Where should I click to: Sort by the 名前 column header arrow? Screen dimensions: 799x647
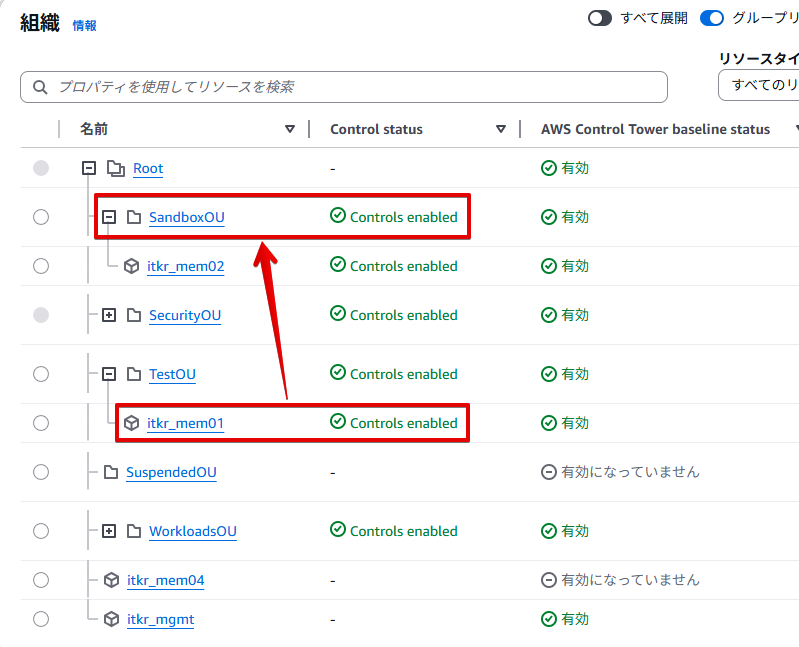(290, 129)
